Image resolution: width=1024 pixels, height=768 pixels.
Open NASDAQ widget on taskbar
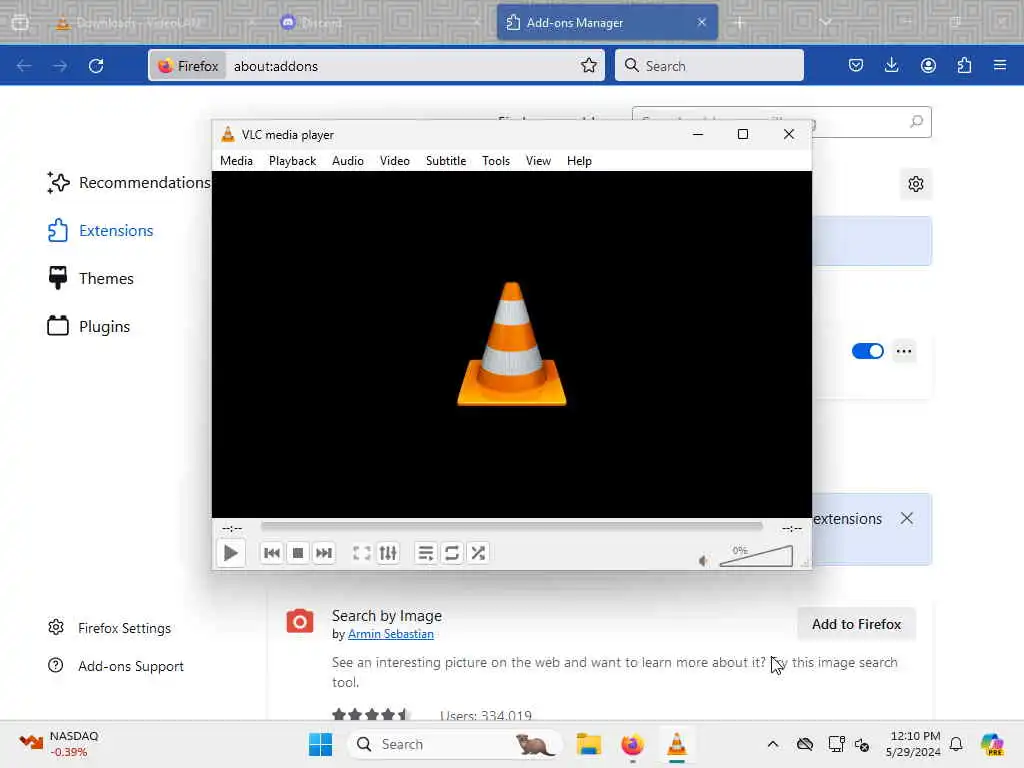[59, 744]
